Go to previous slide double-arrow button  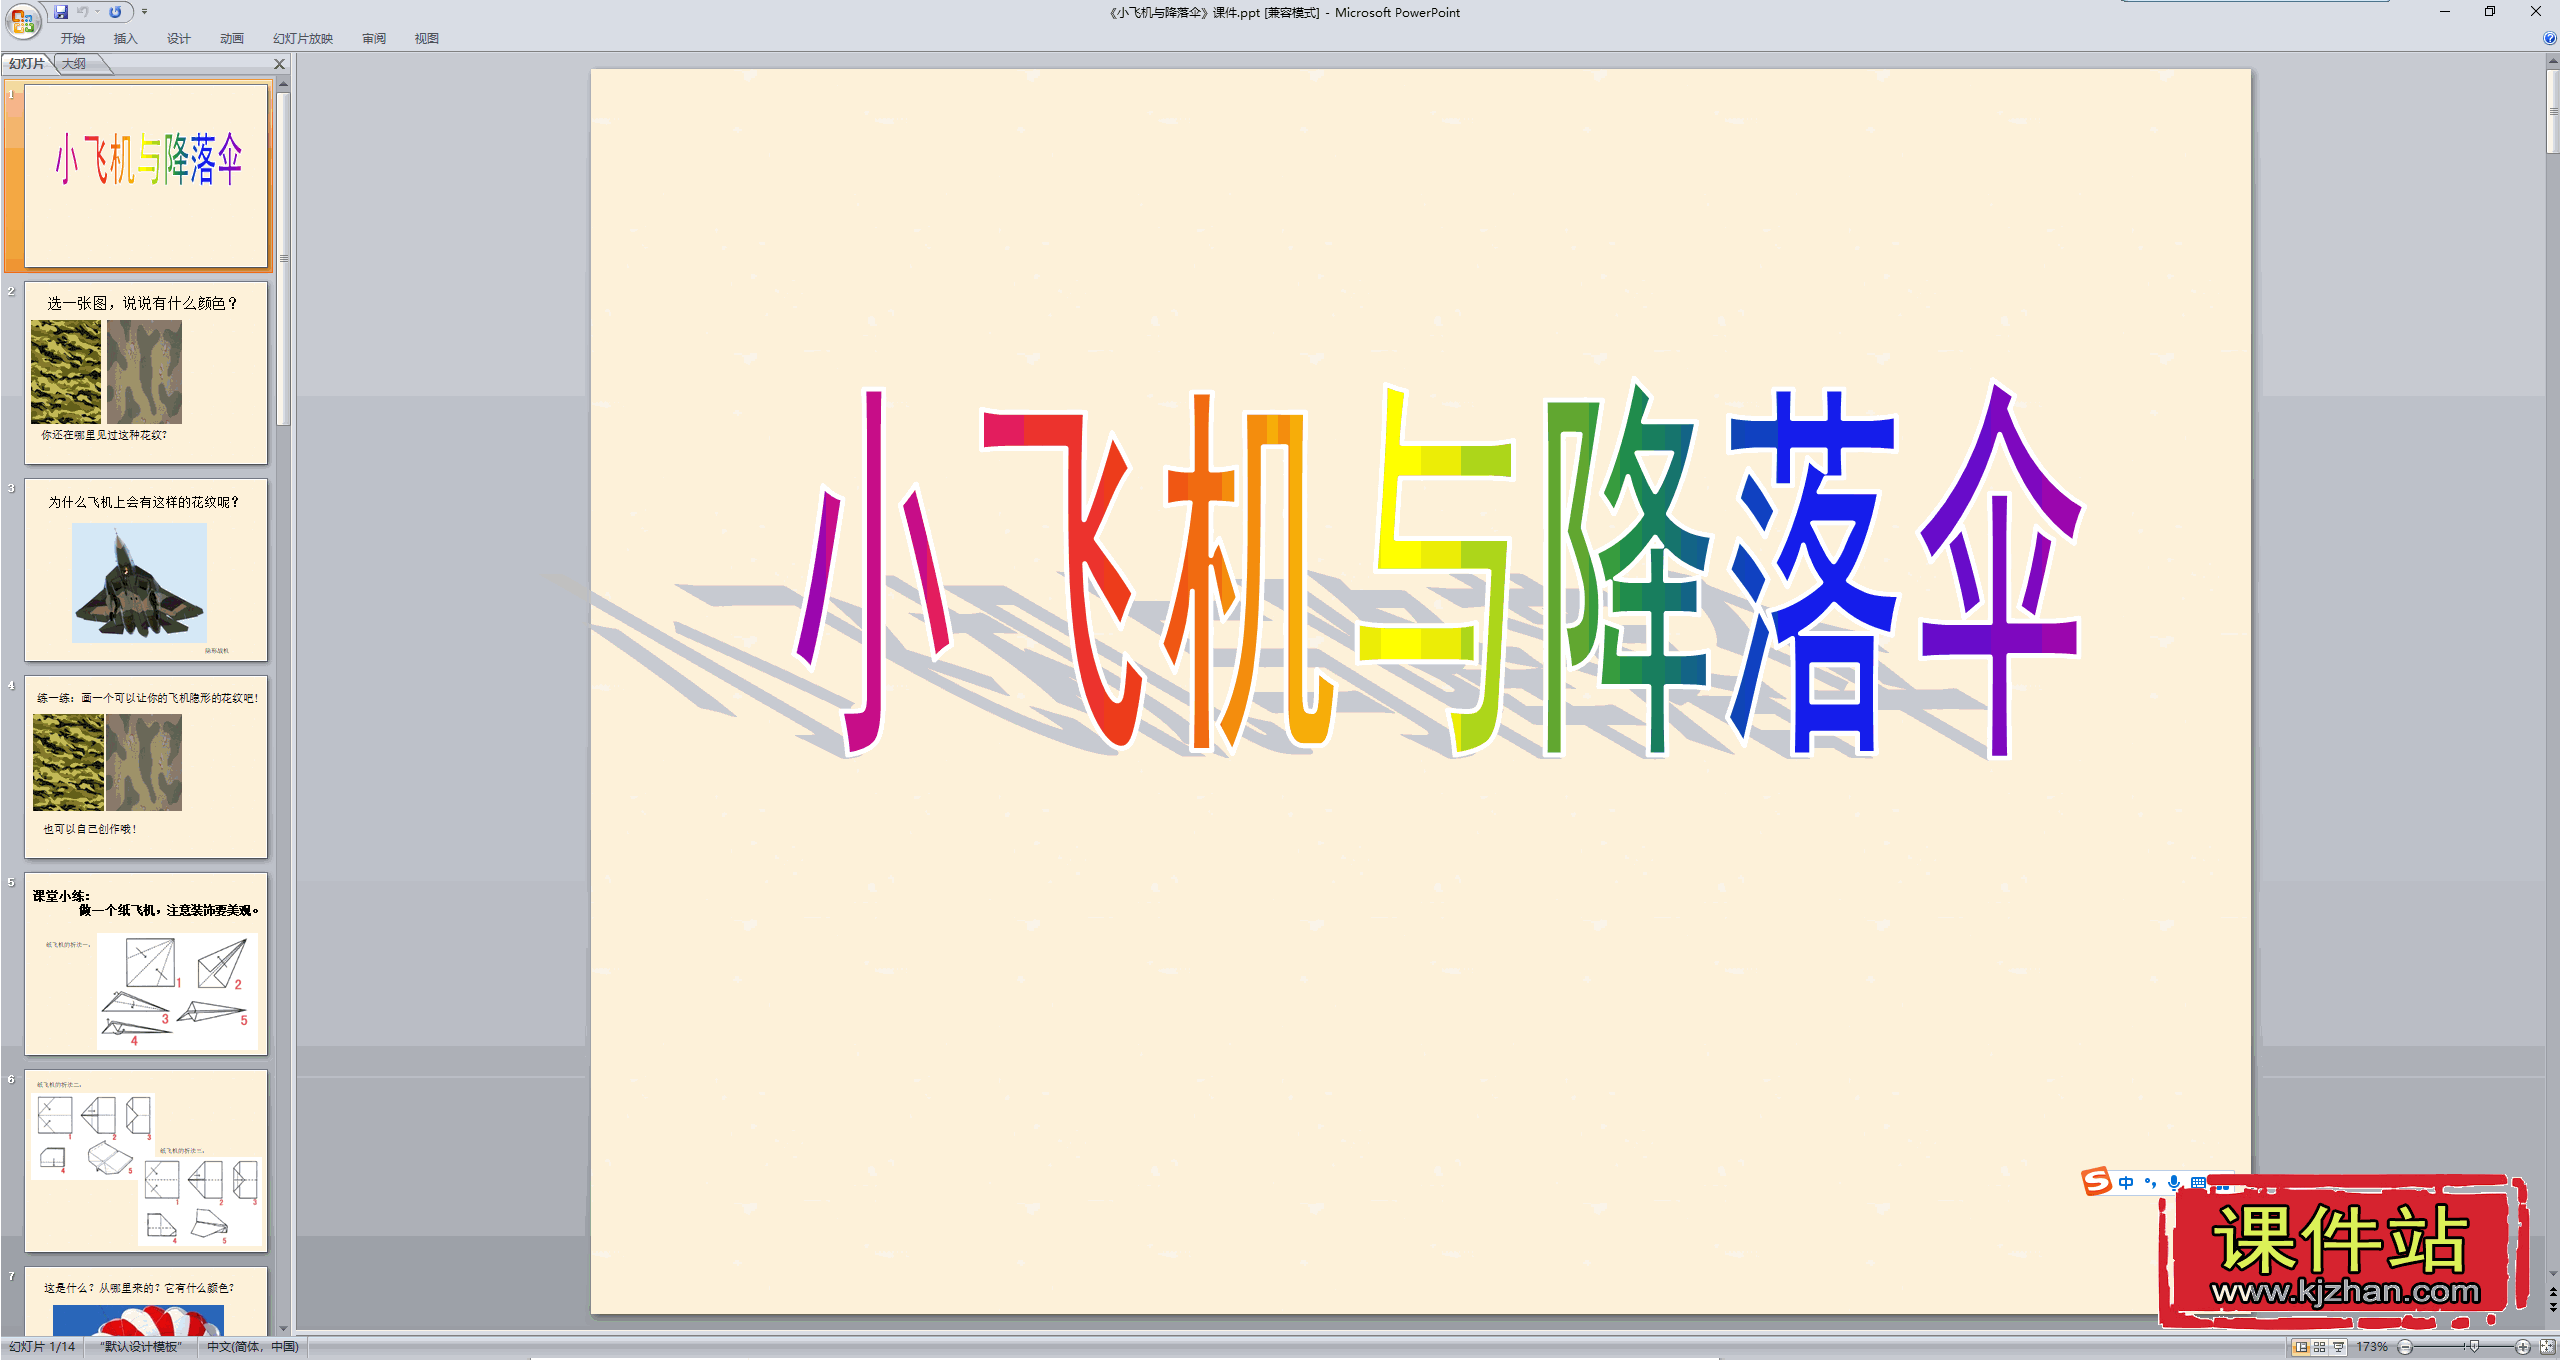(2552, 1293)
